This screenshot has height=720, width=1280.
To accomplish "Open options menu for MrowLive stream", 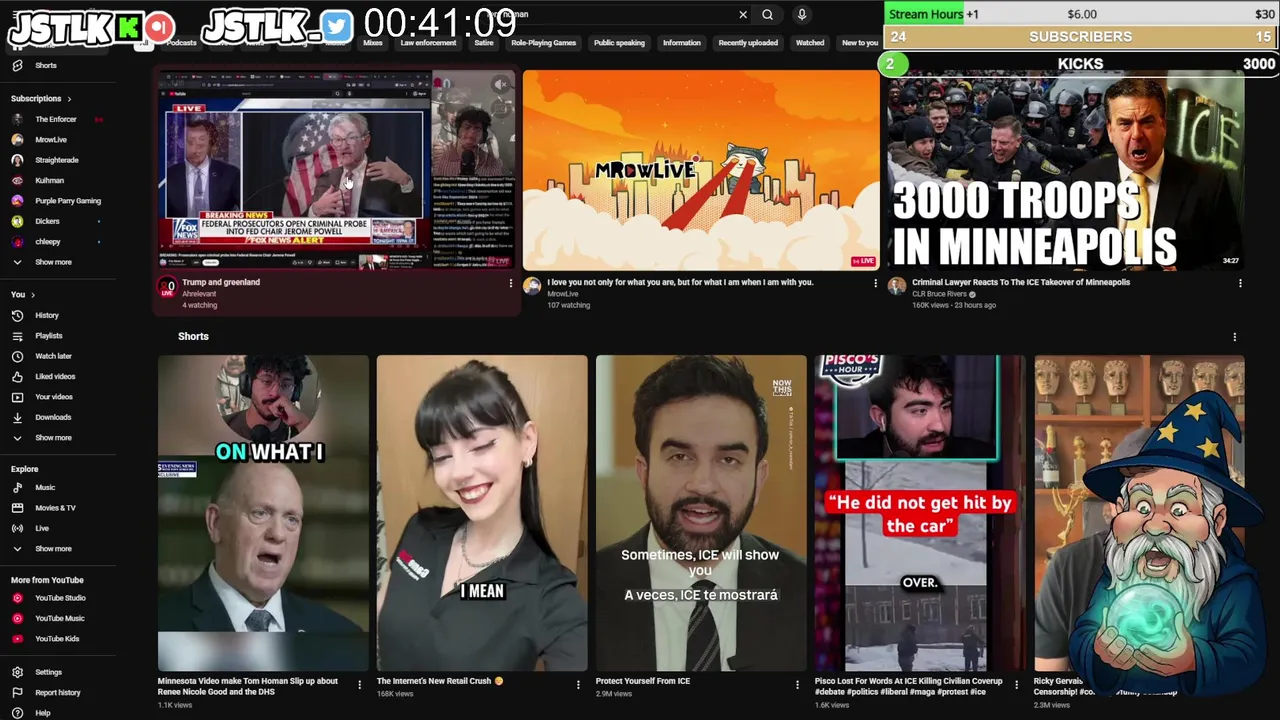I will (x=875, y=283).
